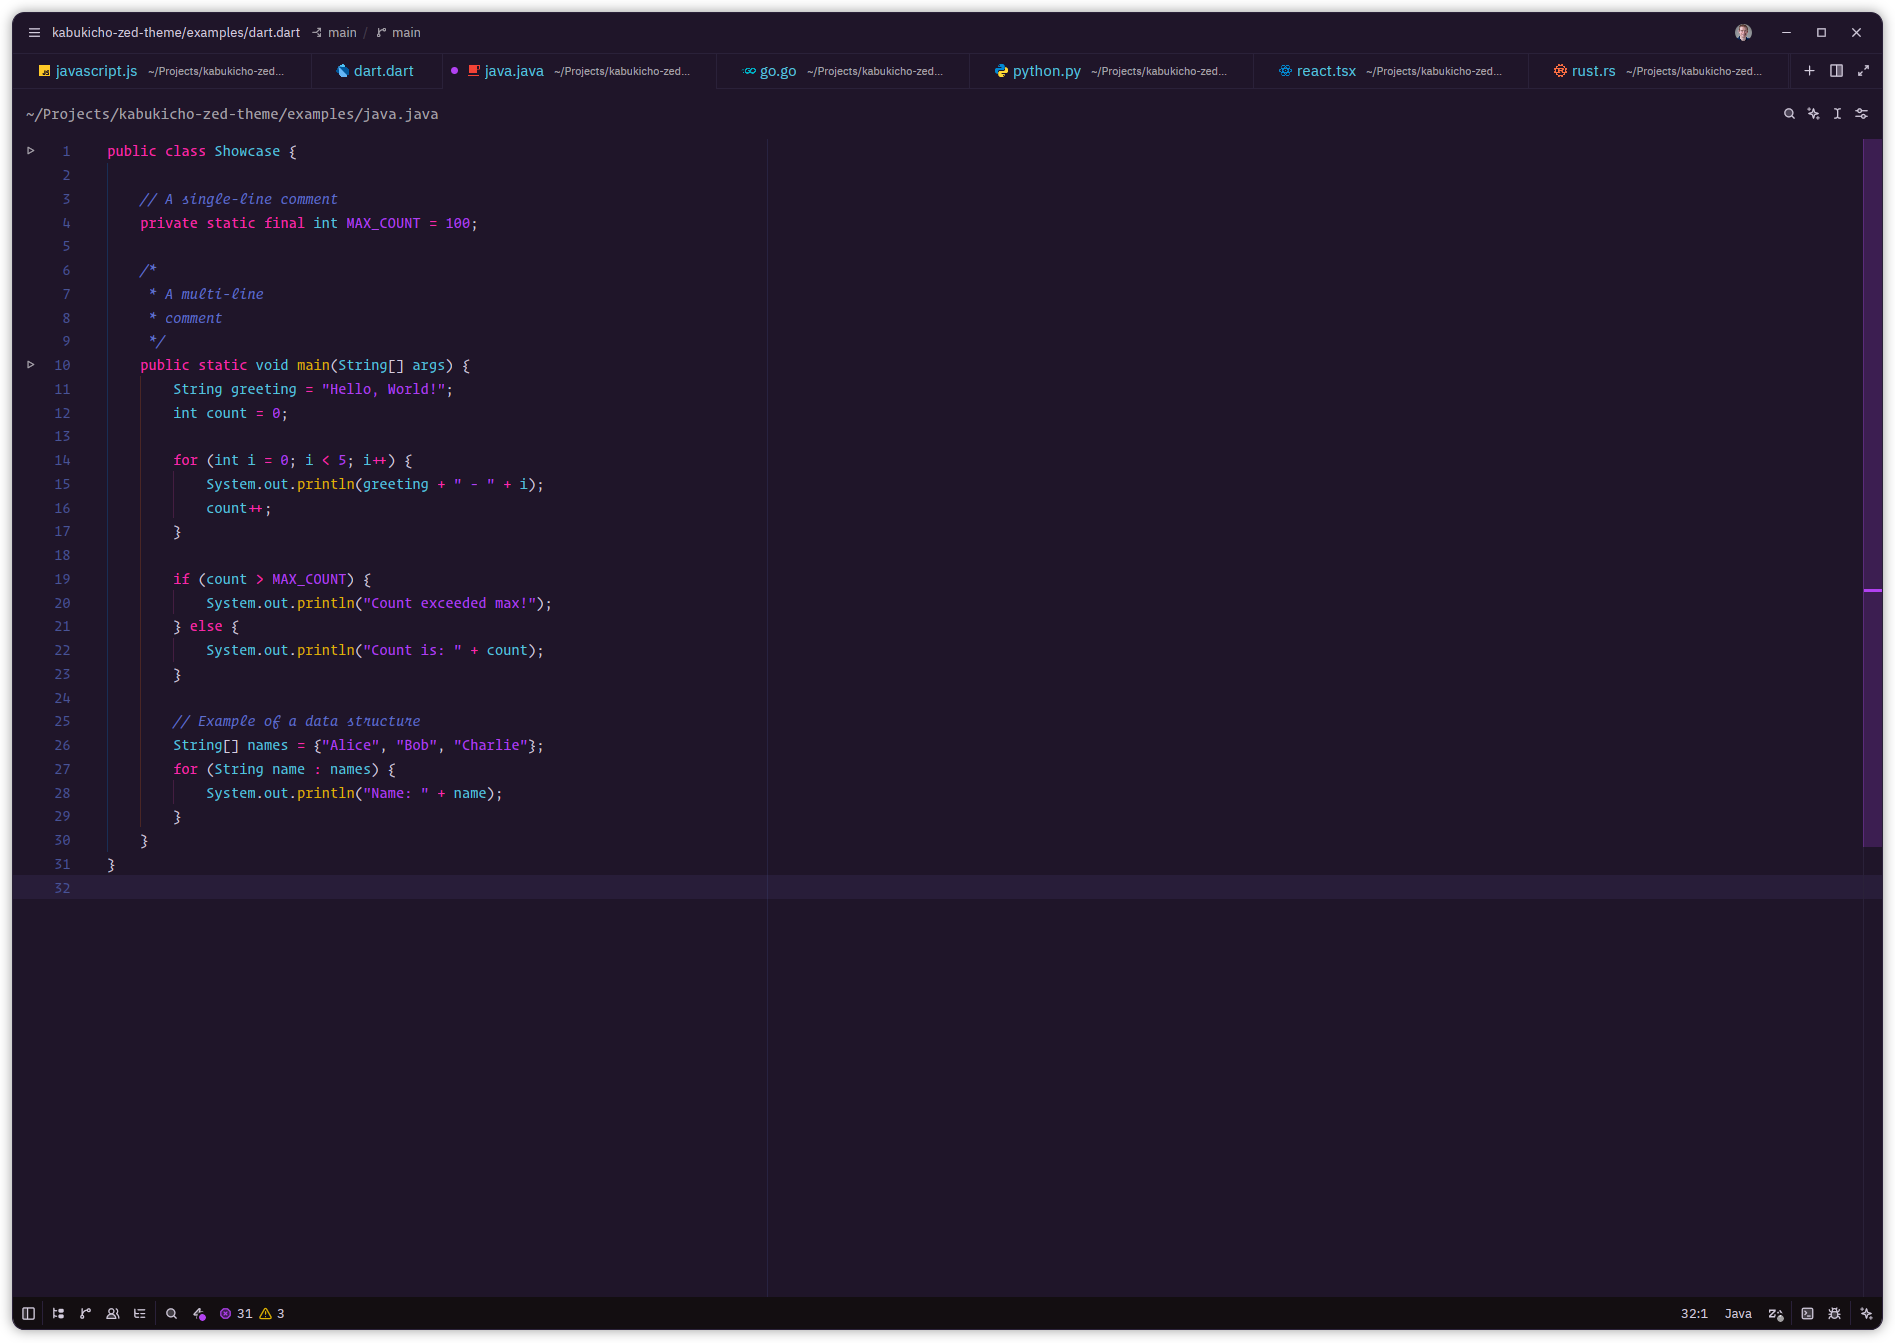Toggle the project panel in status bar

[58, 1314]
